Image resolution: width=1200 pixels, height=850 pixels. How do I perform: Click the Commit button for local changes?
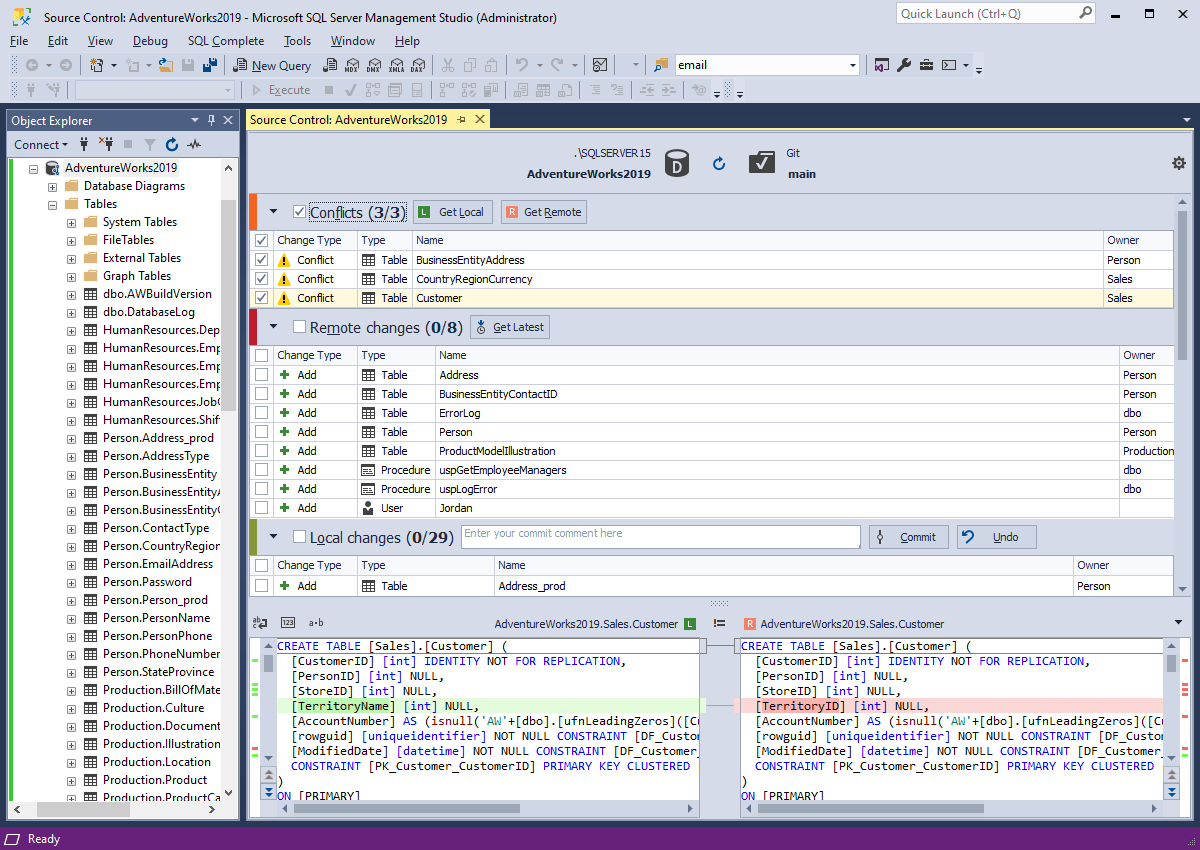click(x=908, y=536)
